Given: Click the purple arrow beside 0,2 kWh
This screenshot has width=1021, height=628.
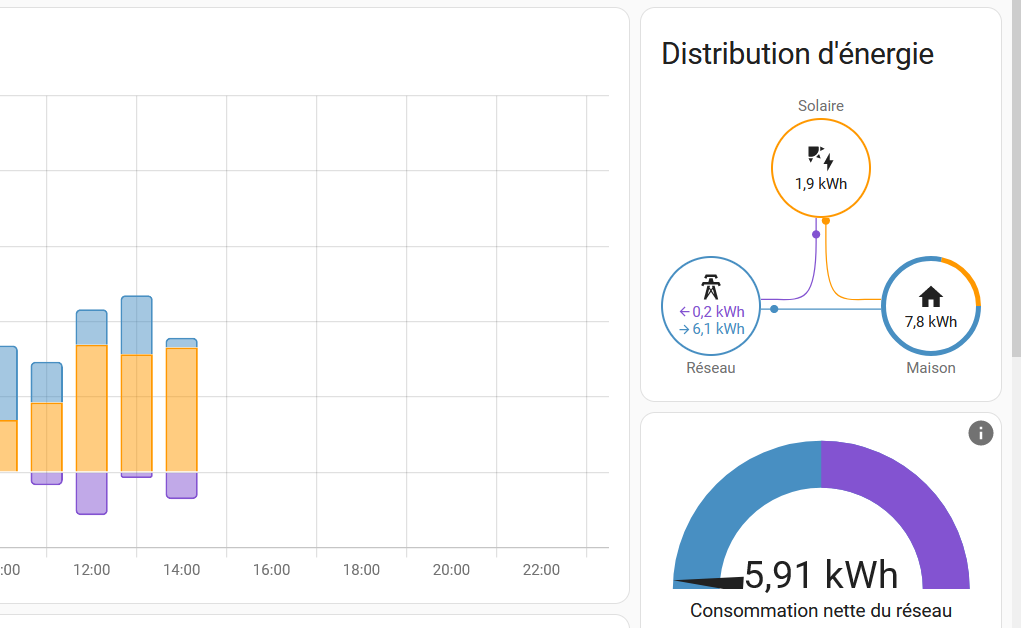Looking at the screenshot, I should (x=684, y=311).
